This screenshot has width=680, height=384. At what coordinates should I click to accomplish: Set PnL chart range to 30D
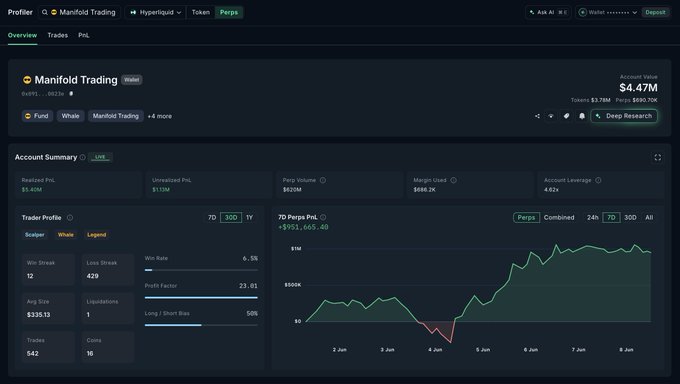[630, 217]
